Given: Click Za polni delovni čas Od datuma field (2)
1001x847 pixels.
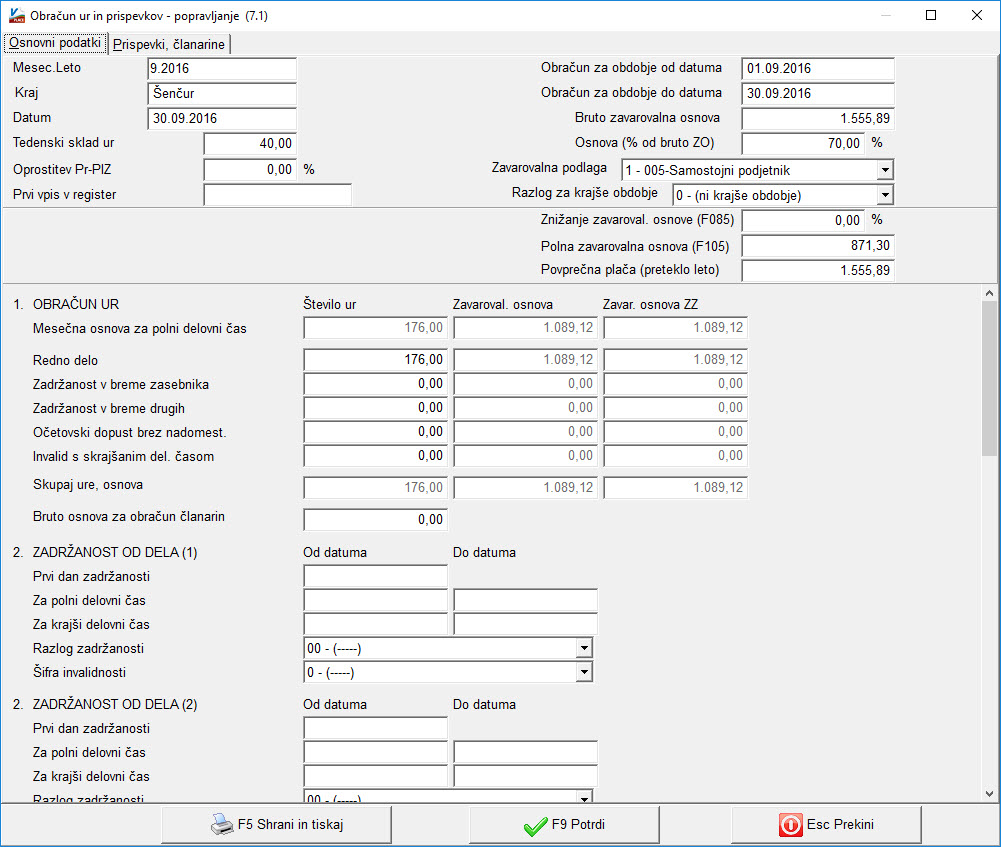Looking at the screenshot, I should [x=375, y=752].
